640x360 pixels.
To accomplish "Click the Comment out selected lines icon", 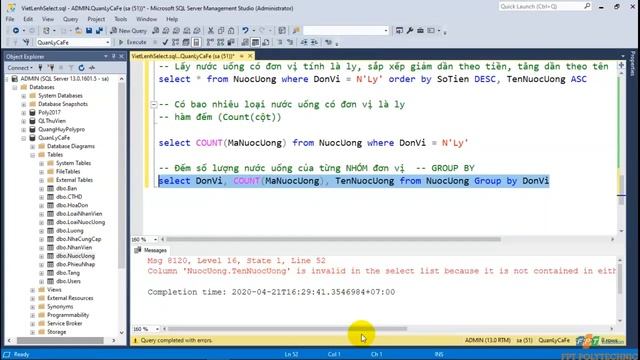I will [280, 42].
